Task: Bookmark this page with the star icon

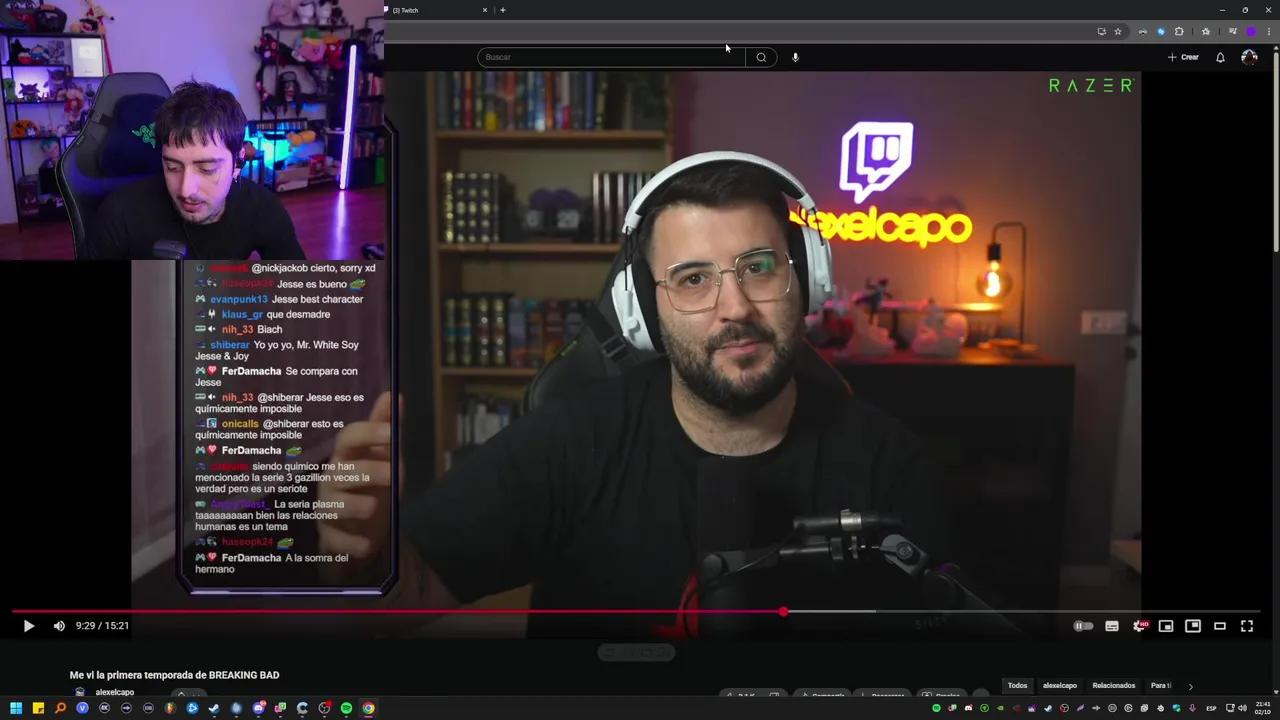Action: tap(1118, 31)
